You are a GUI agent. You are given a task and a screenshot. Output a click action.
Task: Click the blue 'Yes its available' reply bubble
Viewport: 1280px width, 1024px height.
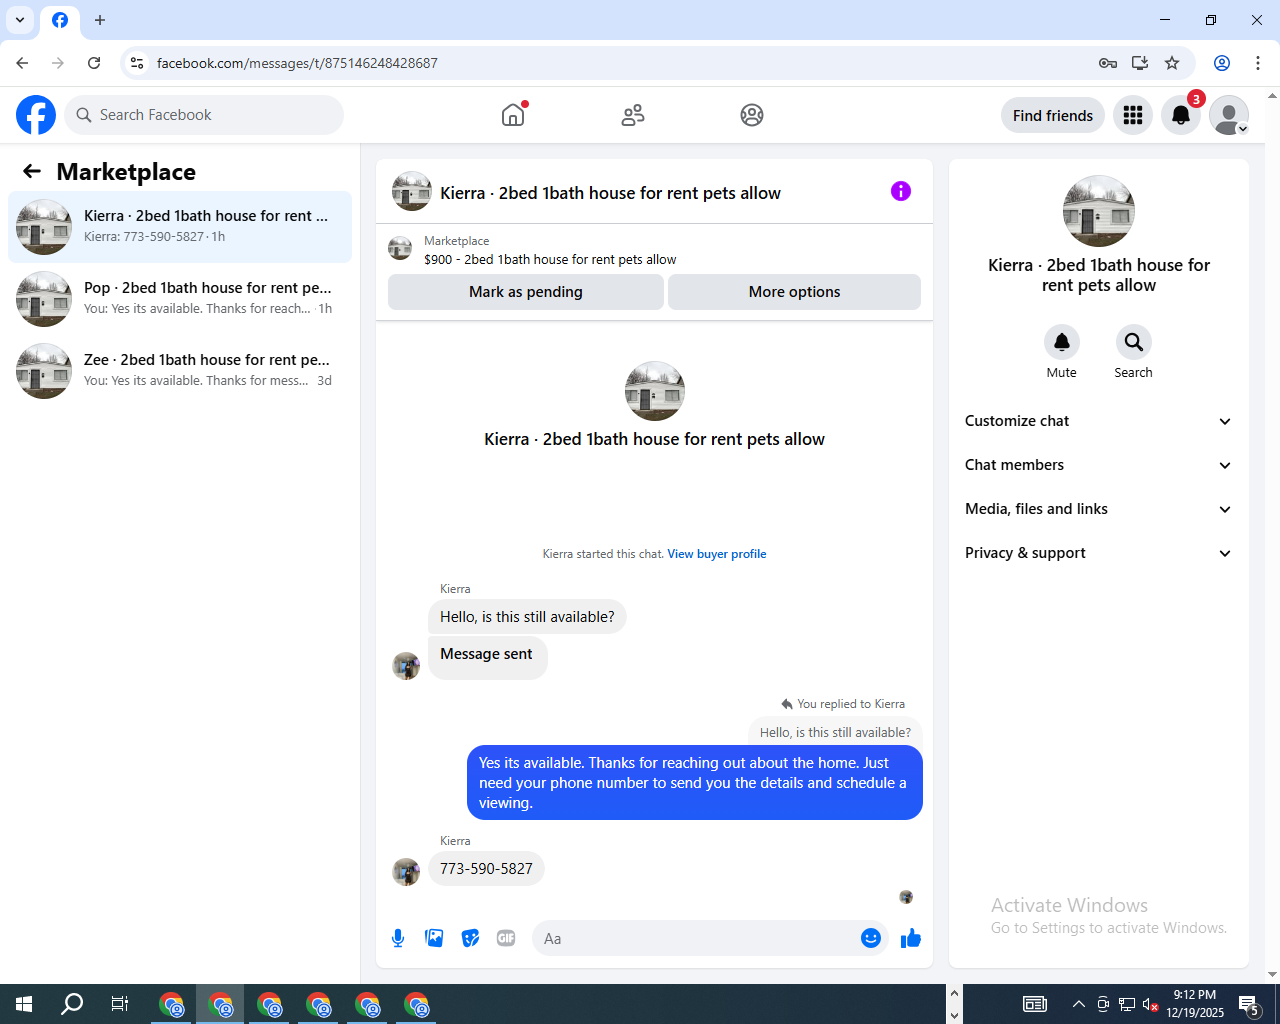point(694,783)
